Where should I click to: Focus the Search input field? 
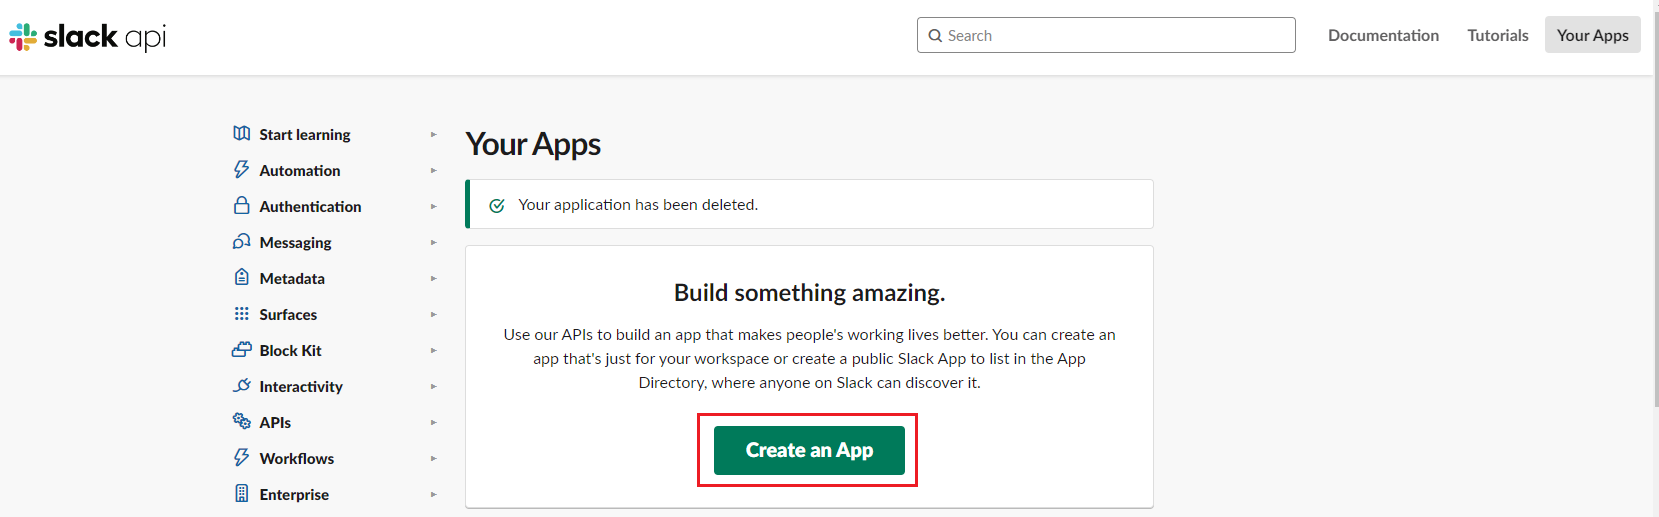1106,35
